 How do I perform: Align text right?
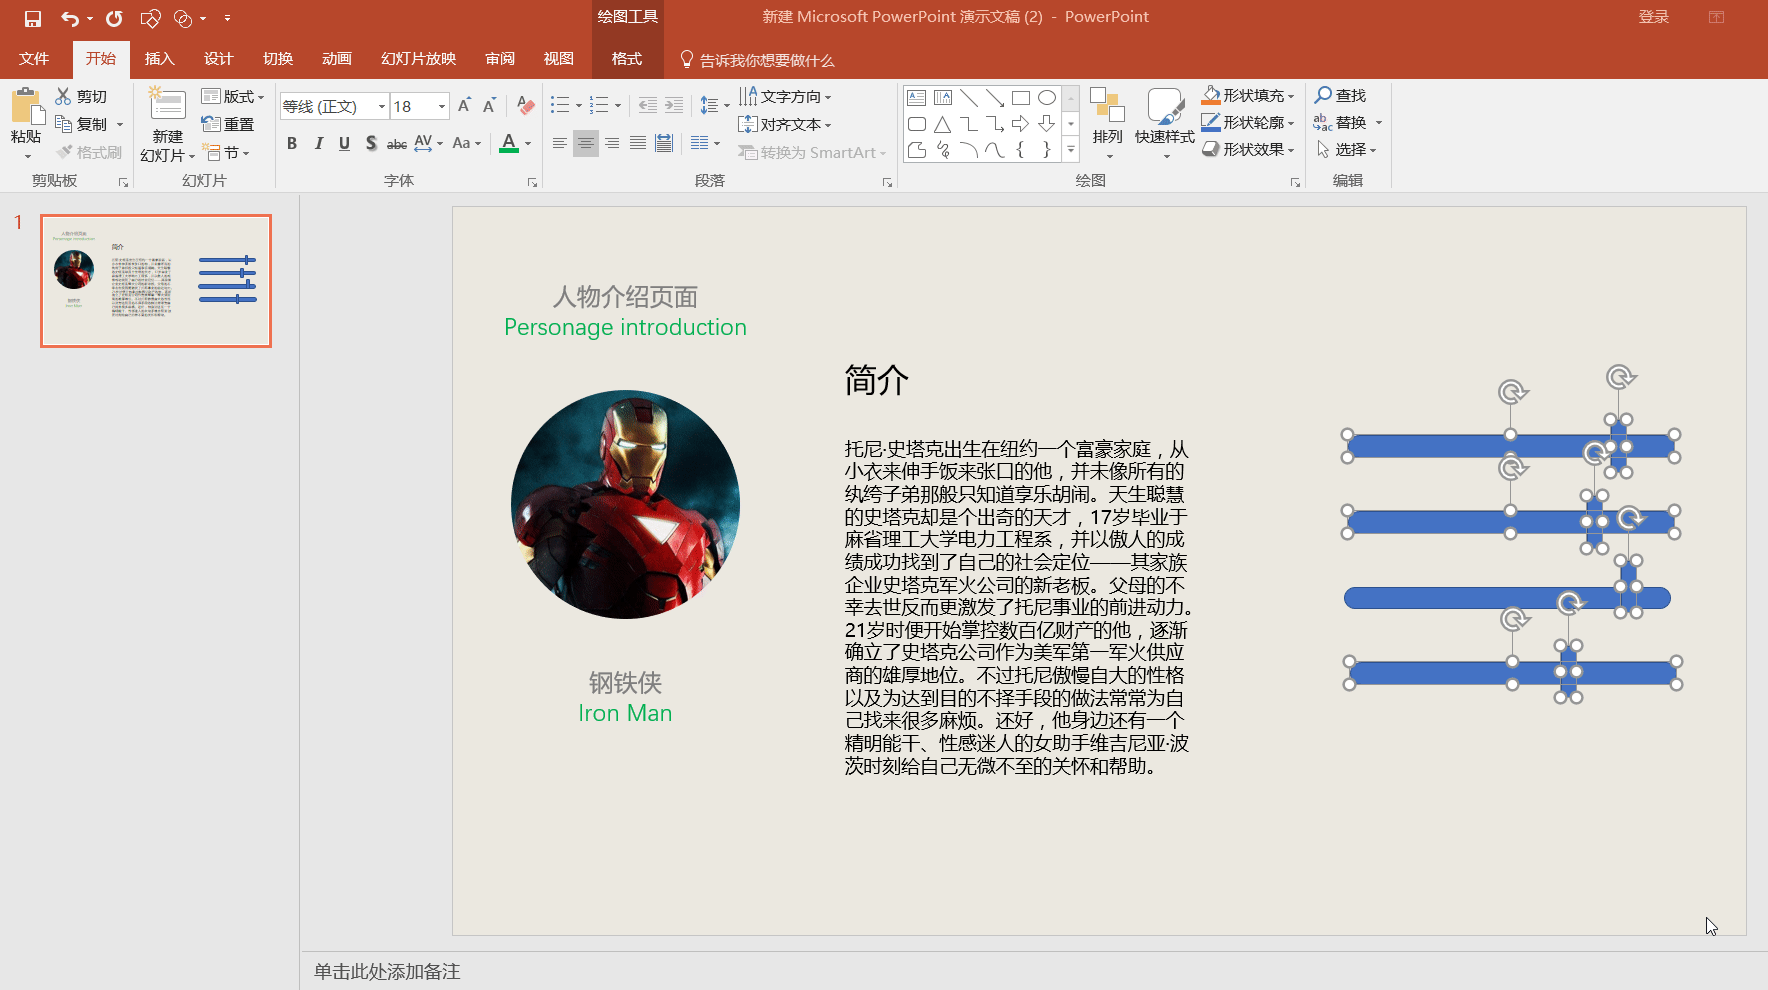pyautogui.click(x=612, y=143)
